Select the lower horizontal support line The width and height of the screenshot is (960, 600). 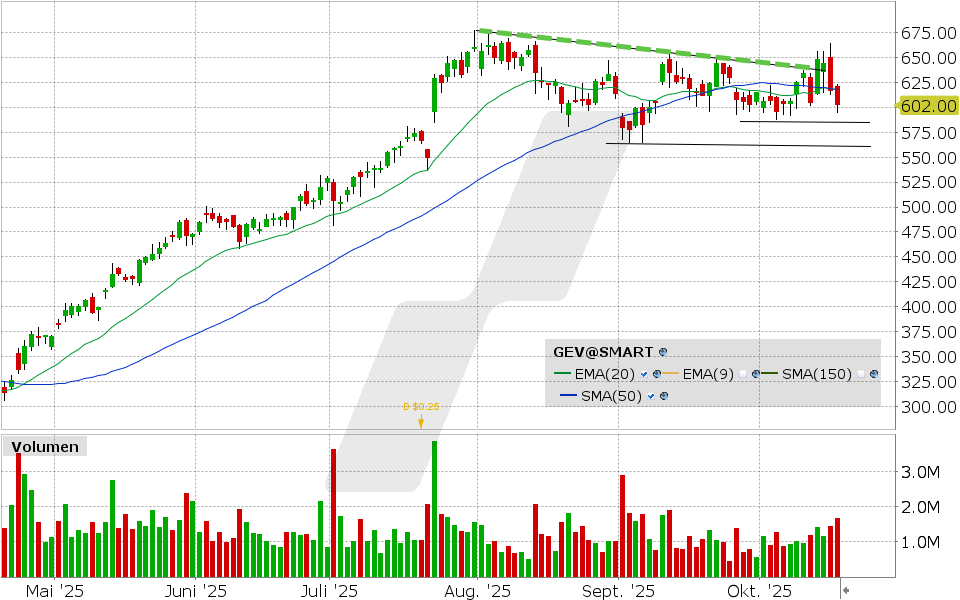[x=738, y=145]
